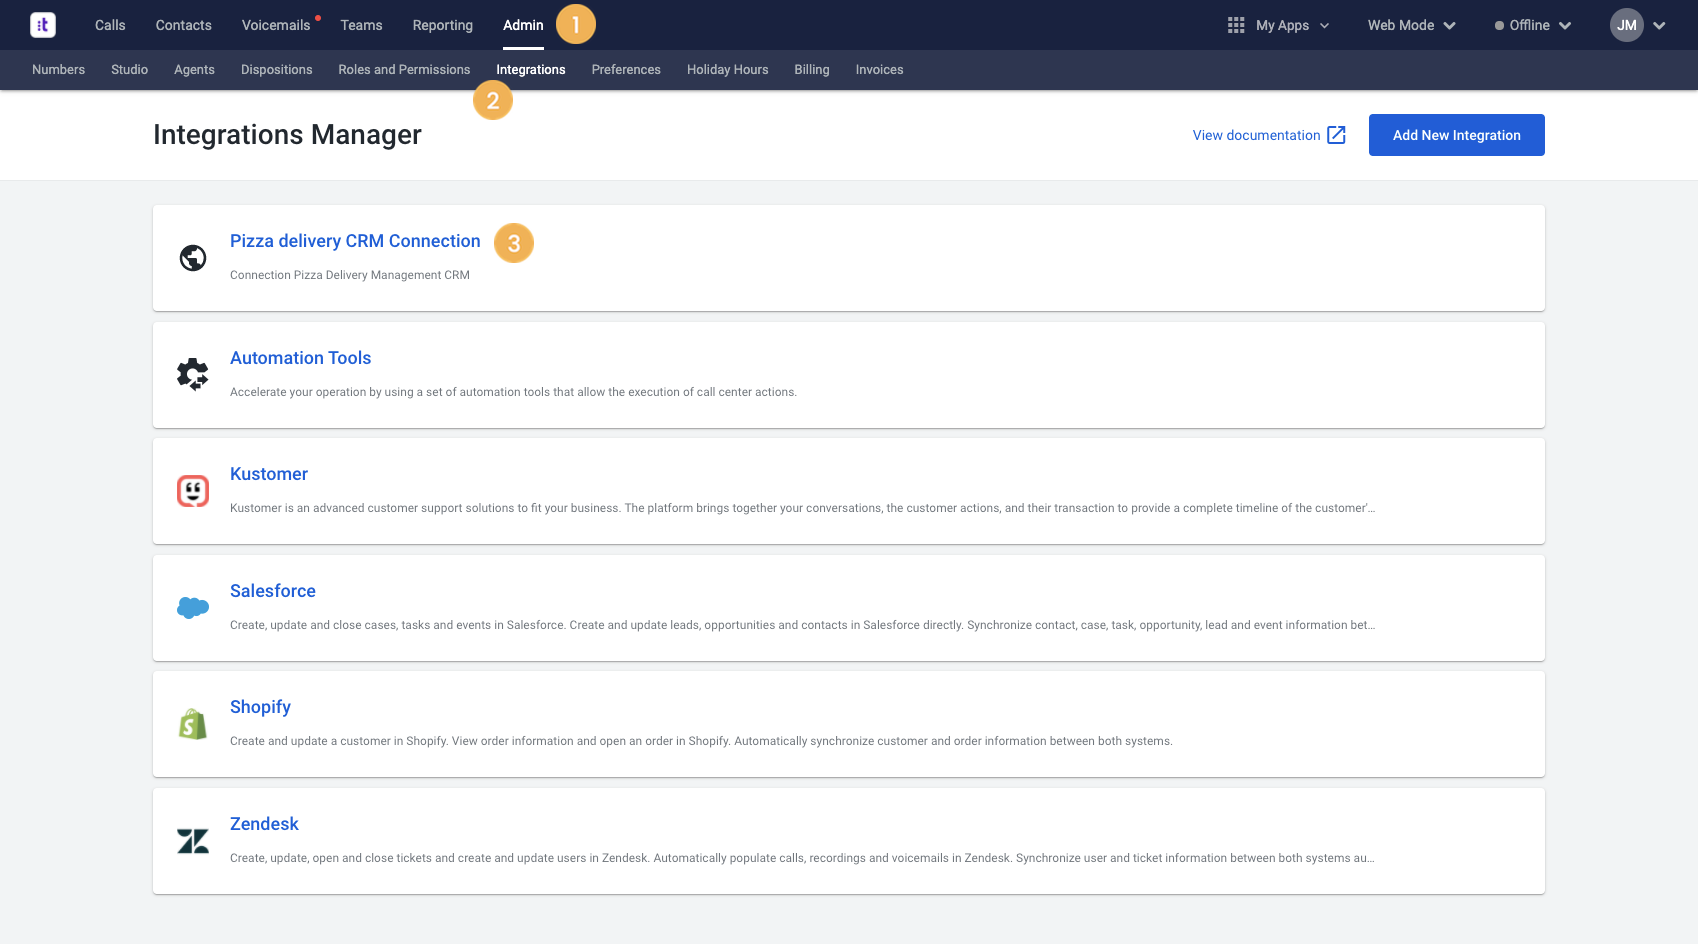The height and width of the screenshot is (944, 1698).
Task: Click the Offline status dot indicator
Action: point(1499,26)
